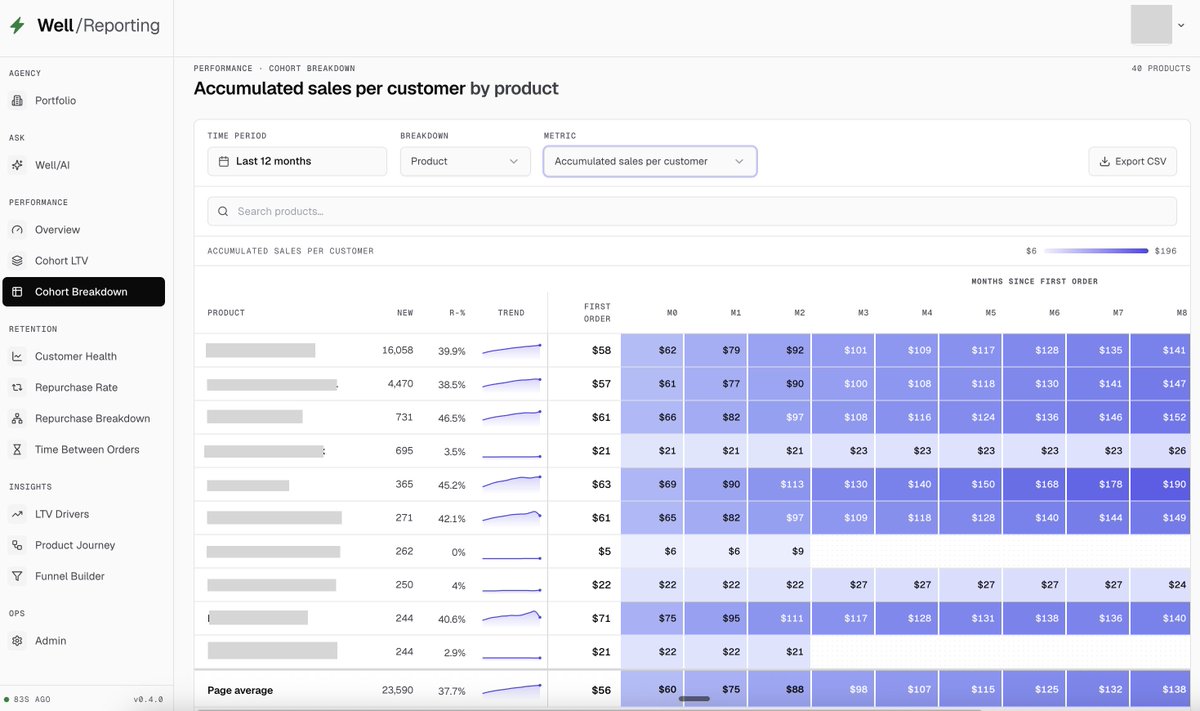Viewport: 1200px width, 711px height.
Task: Open the Well/AI assistant page
Action: tap(84, 165)
